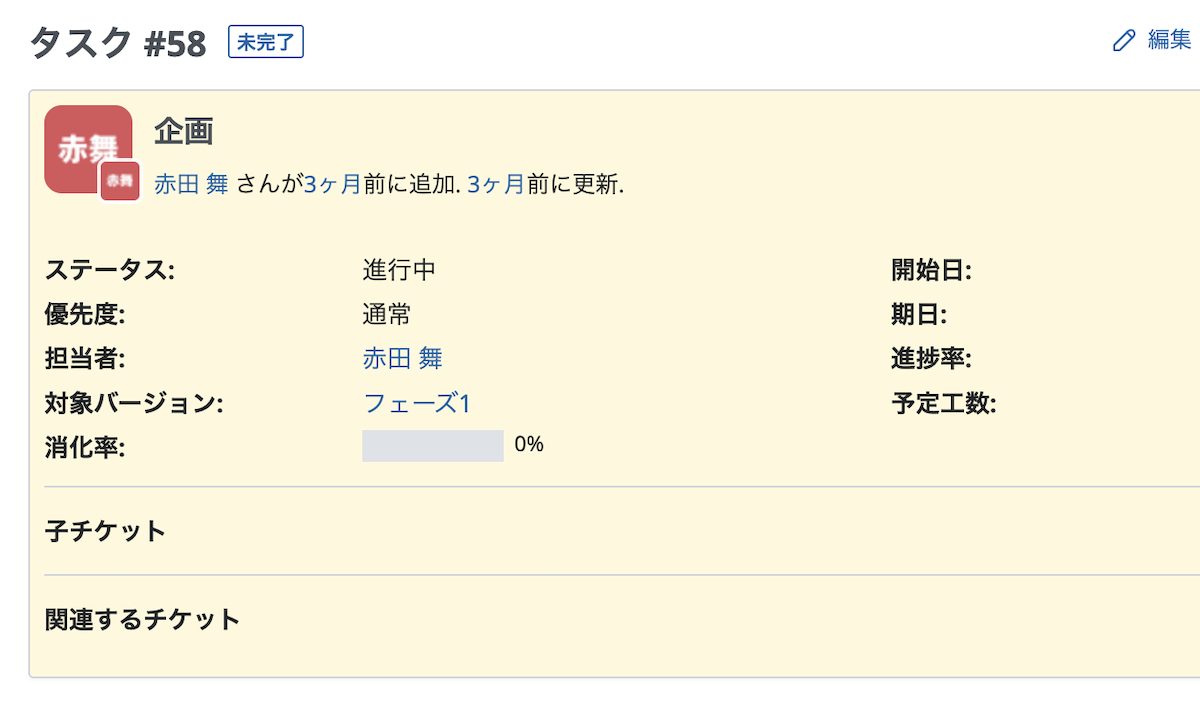This screenshot has width=1200, height=703.
Task: Click the 消化率 progress bar
Action: [x=432, y=446]
